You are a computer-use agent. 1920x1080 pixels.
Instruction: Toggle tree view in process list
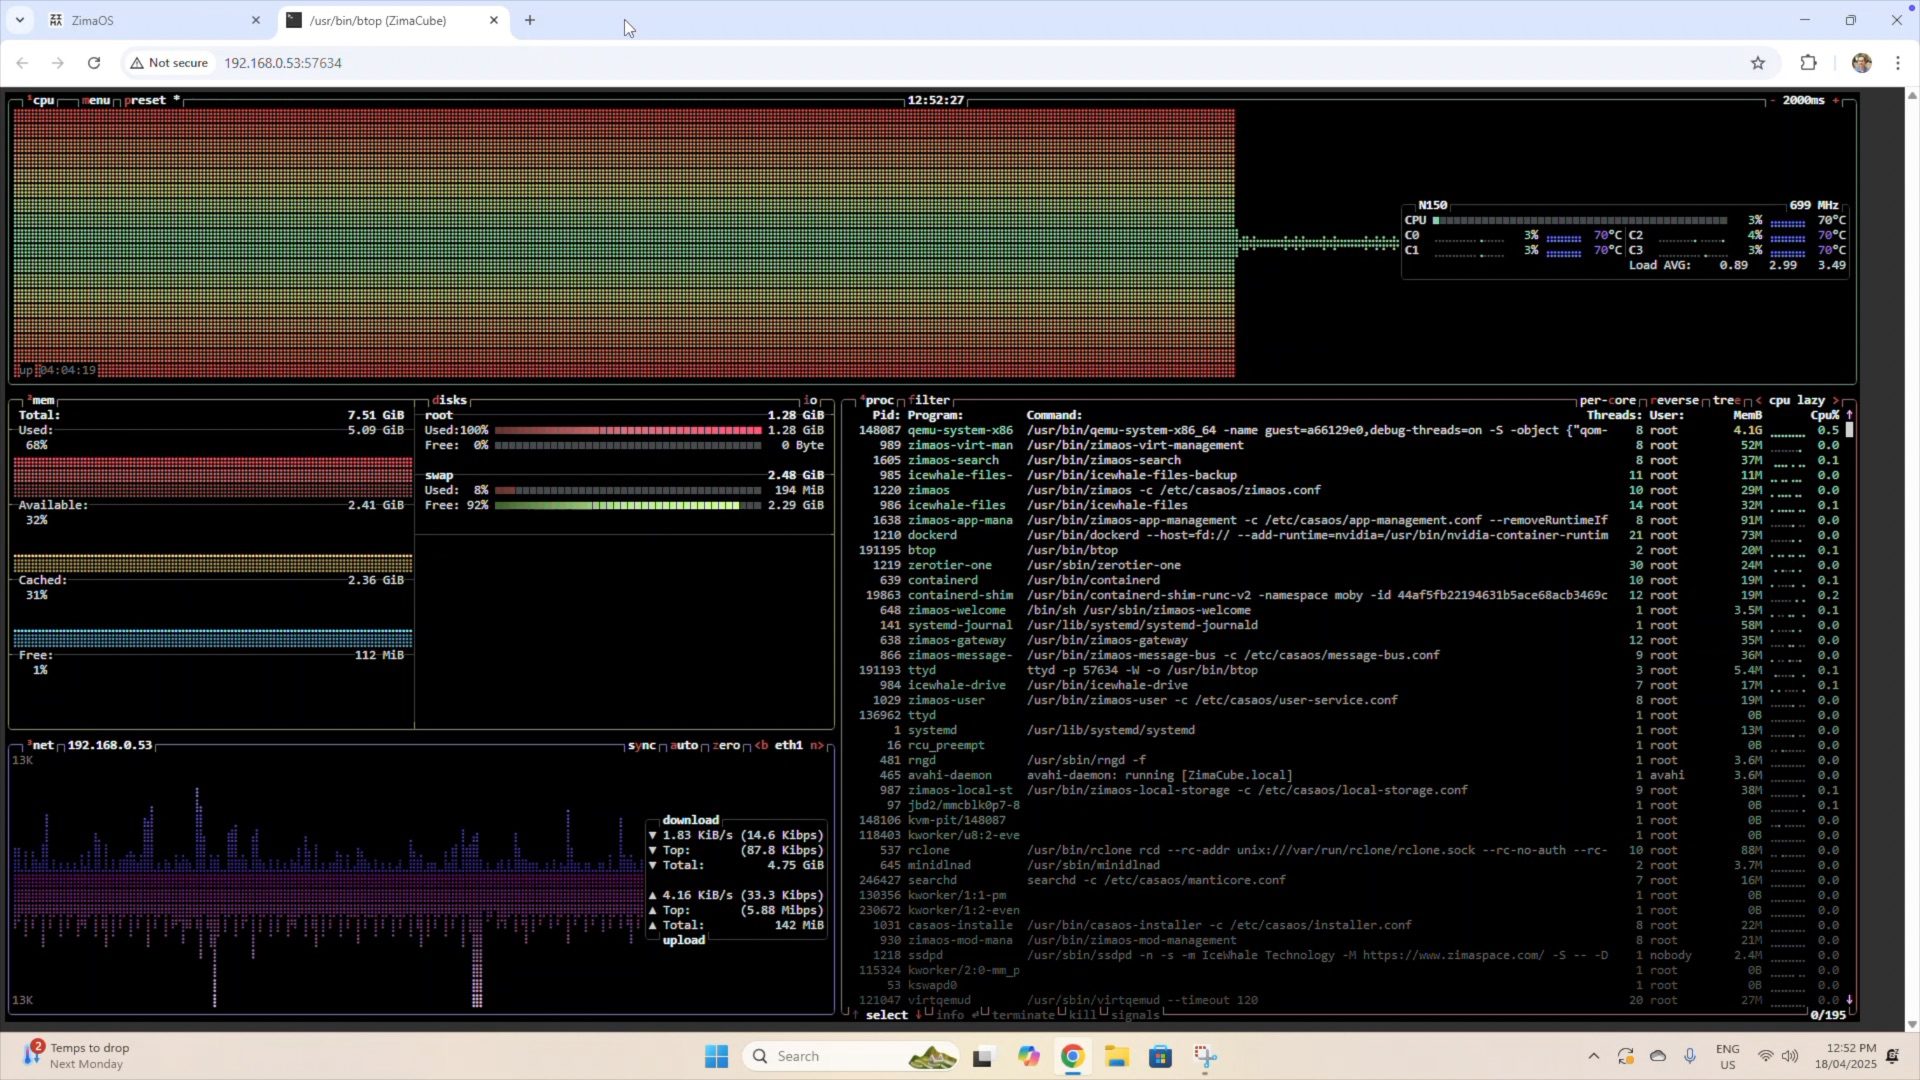1727,400
